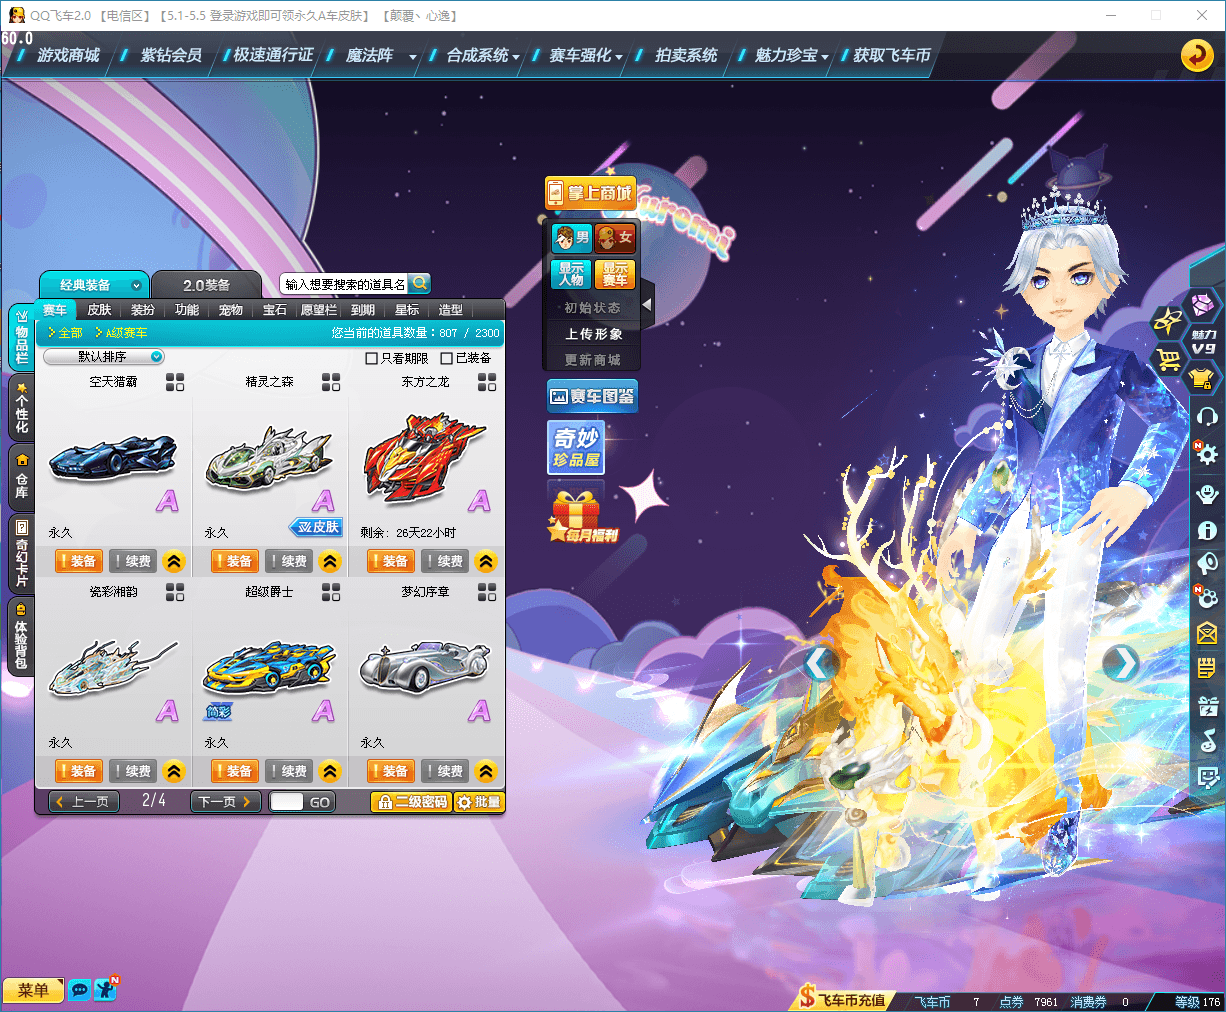
Task: Open the mail envelope icon
Action: coord(1207,633)
